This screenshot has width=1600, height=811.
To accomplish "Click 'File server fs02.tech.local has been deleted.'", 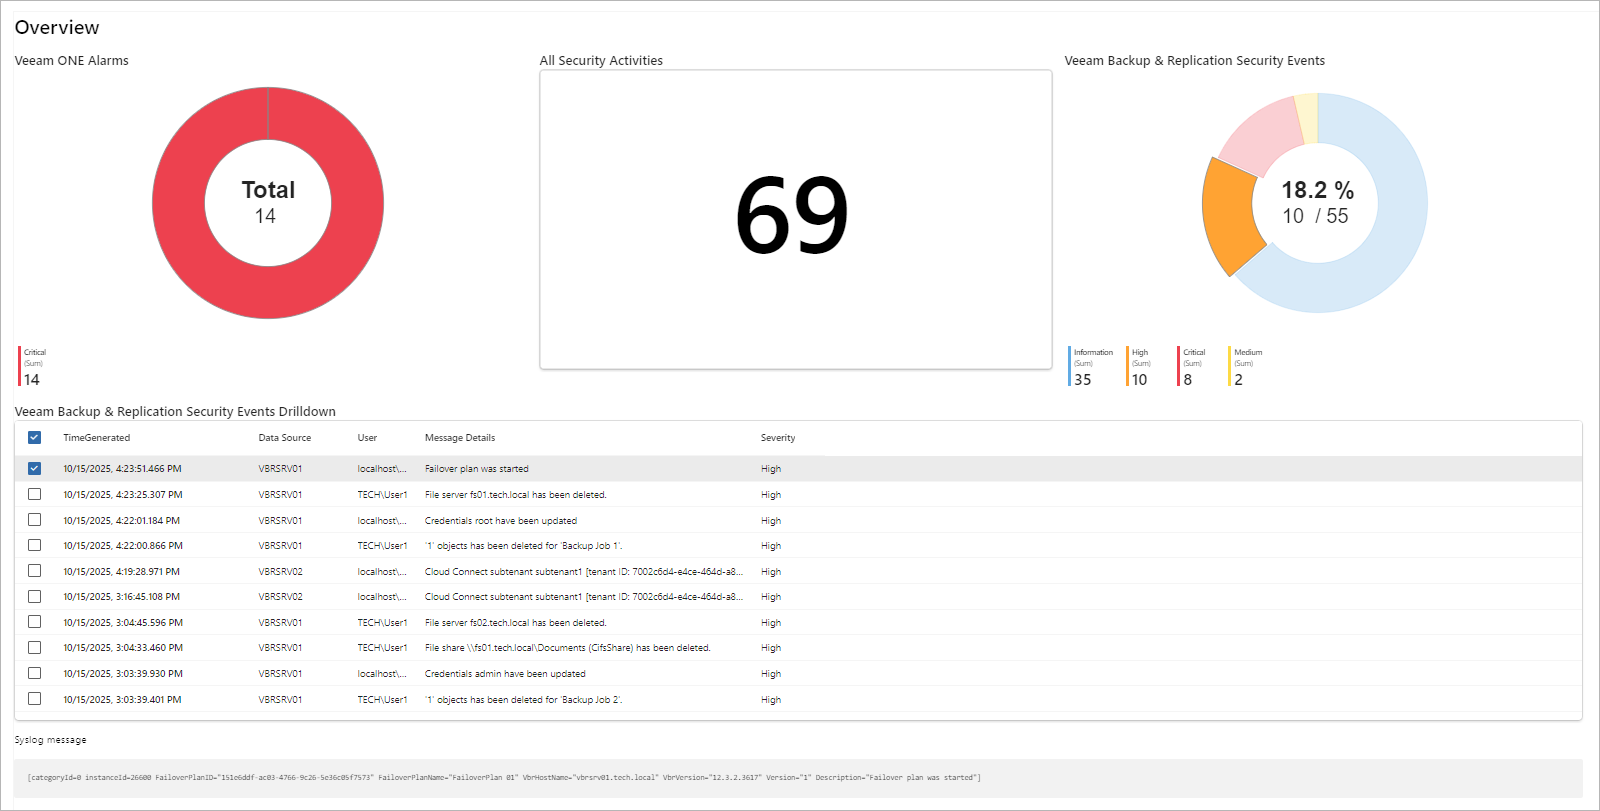I will click(515, 623).
